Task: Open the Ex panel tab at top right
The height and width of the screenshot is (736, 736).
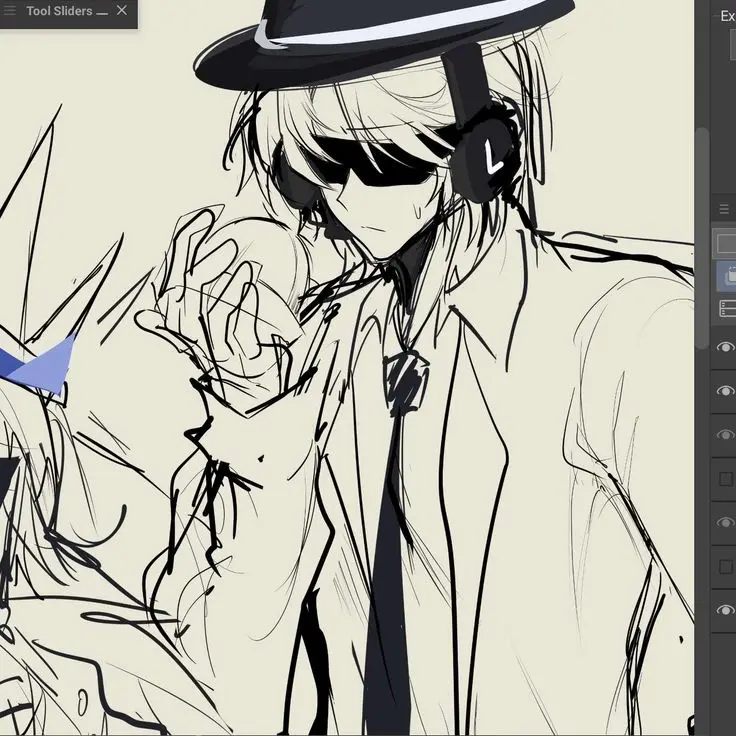Action: [727, 16]
